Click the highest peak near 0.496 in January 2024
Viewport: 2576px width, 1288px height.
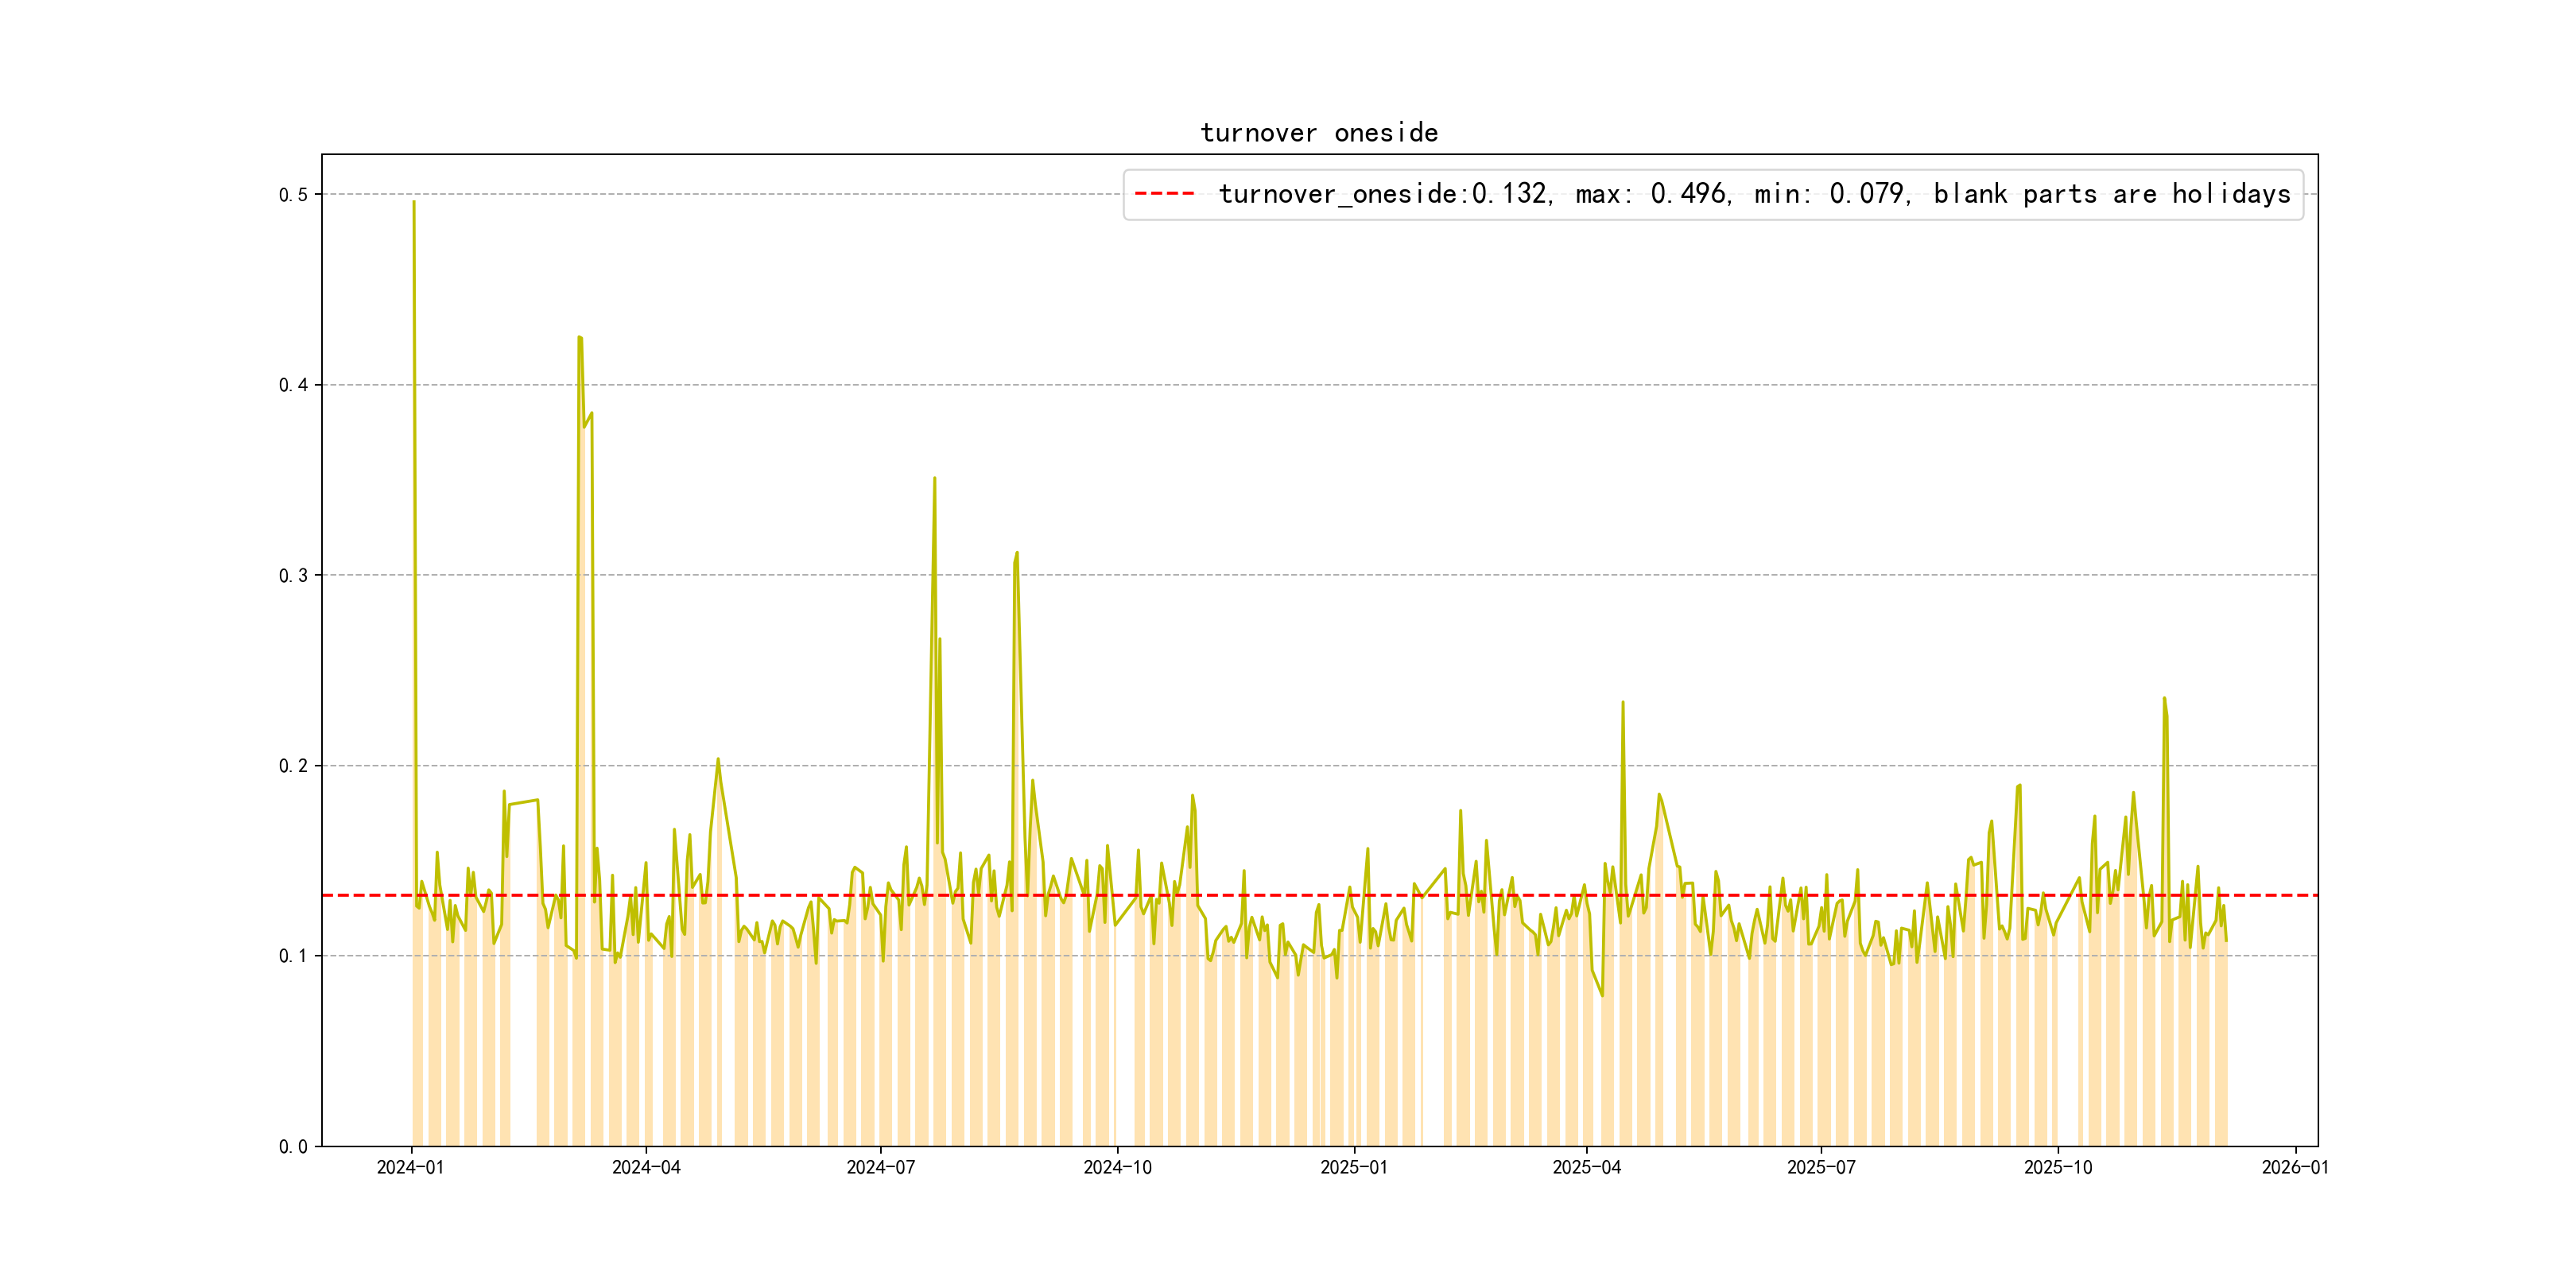(414, 203)
